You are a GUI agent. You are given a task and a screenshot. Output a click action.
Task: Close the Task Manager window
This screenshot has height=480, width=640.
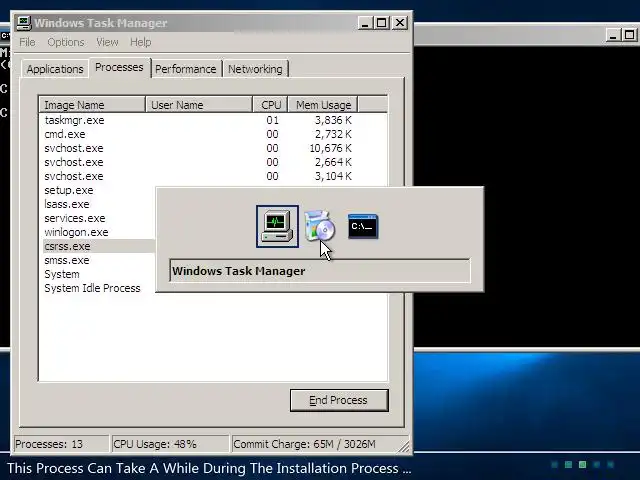click(x=400, y=23)
